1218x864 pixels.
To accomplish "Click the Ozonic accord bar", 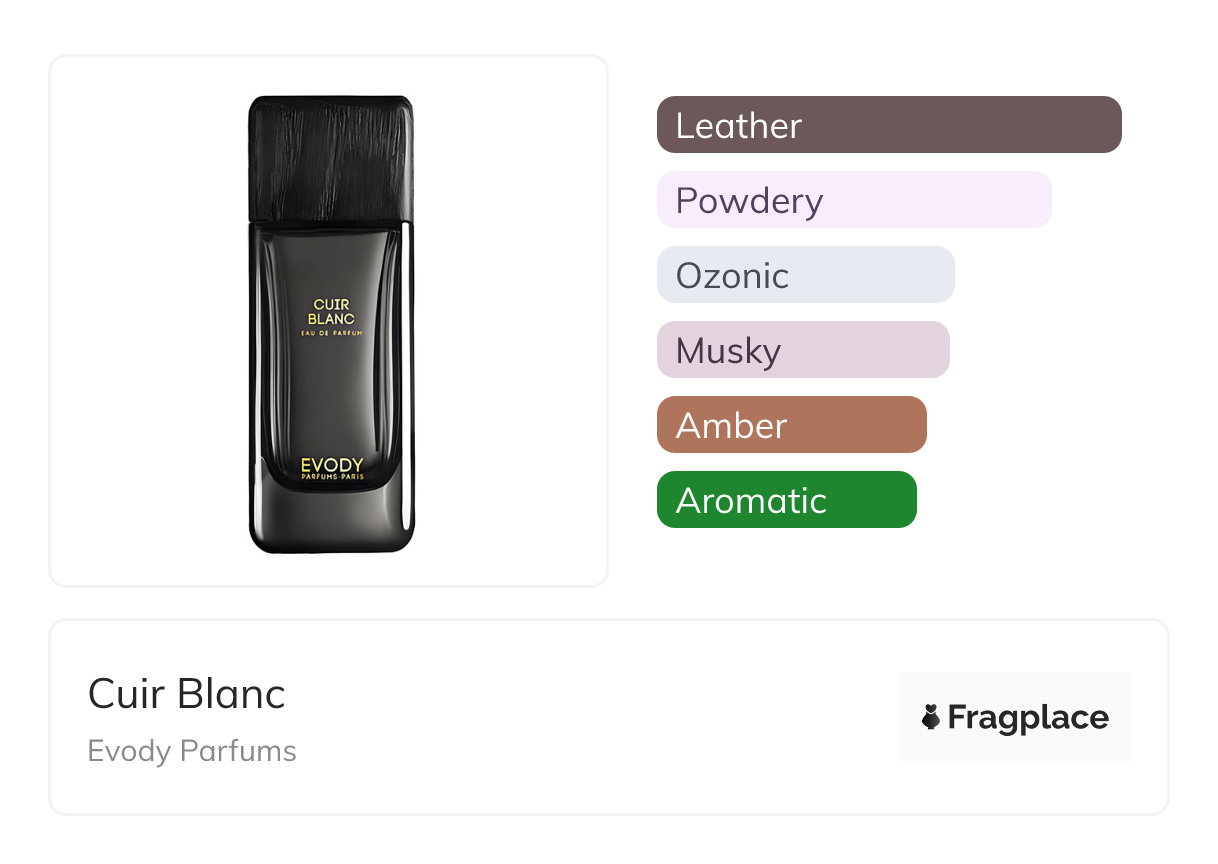I will pos(805,275).
